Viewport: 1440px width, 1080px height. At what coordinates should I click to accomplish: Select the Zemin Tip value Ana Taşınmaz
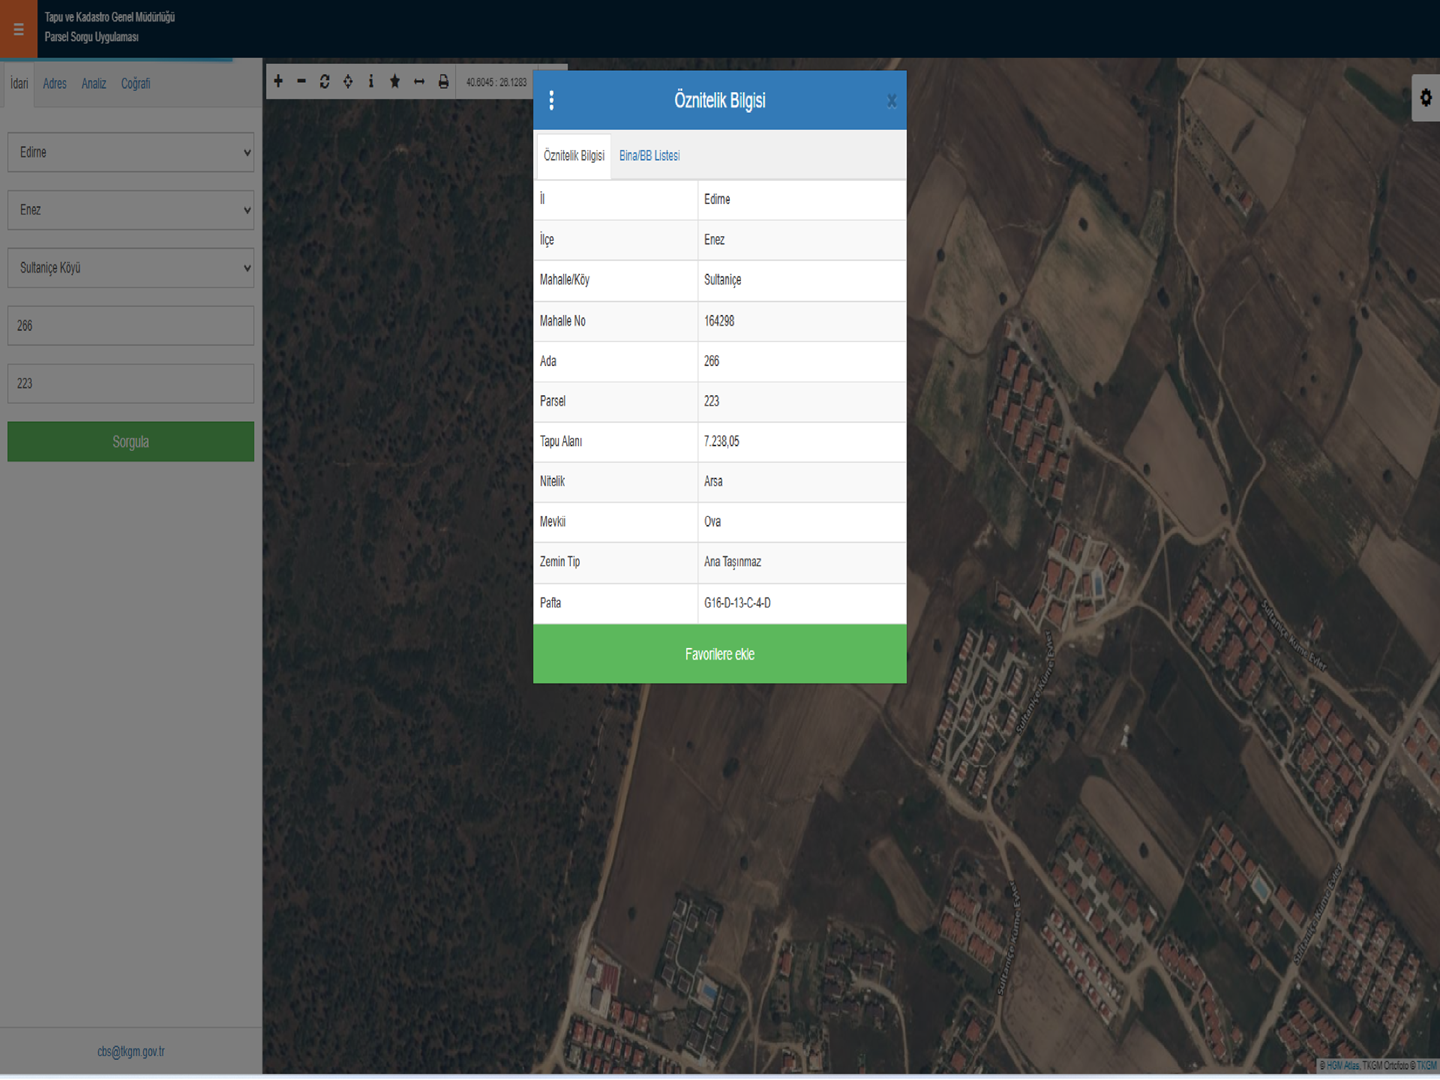tap(733, 562)
